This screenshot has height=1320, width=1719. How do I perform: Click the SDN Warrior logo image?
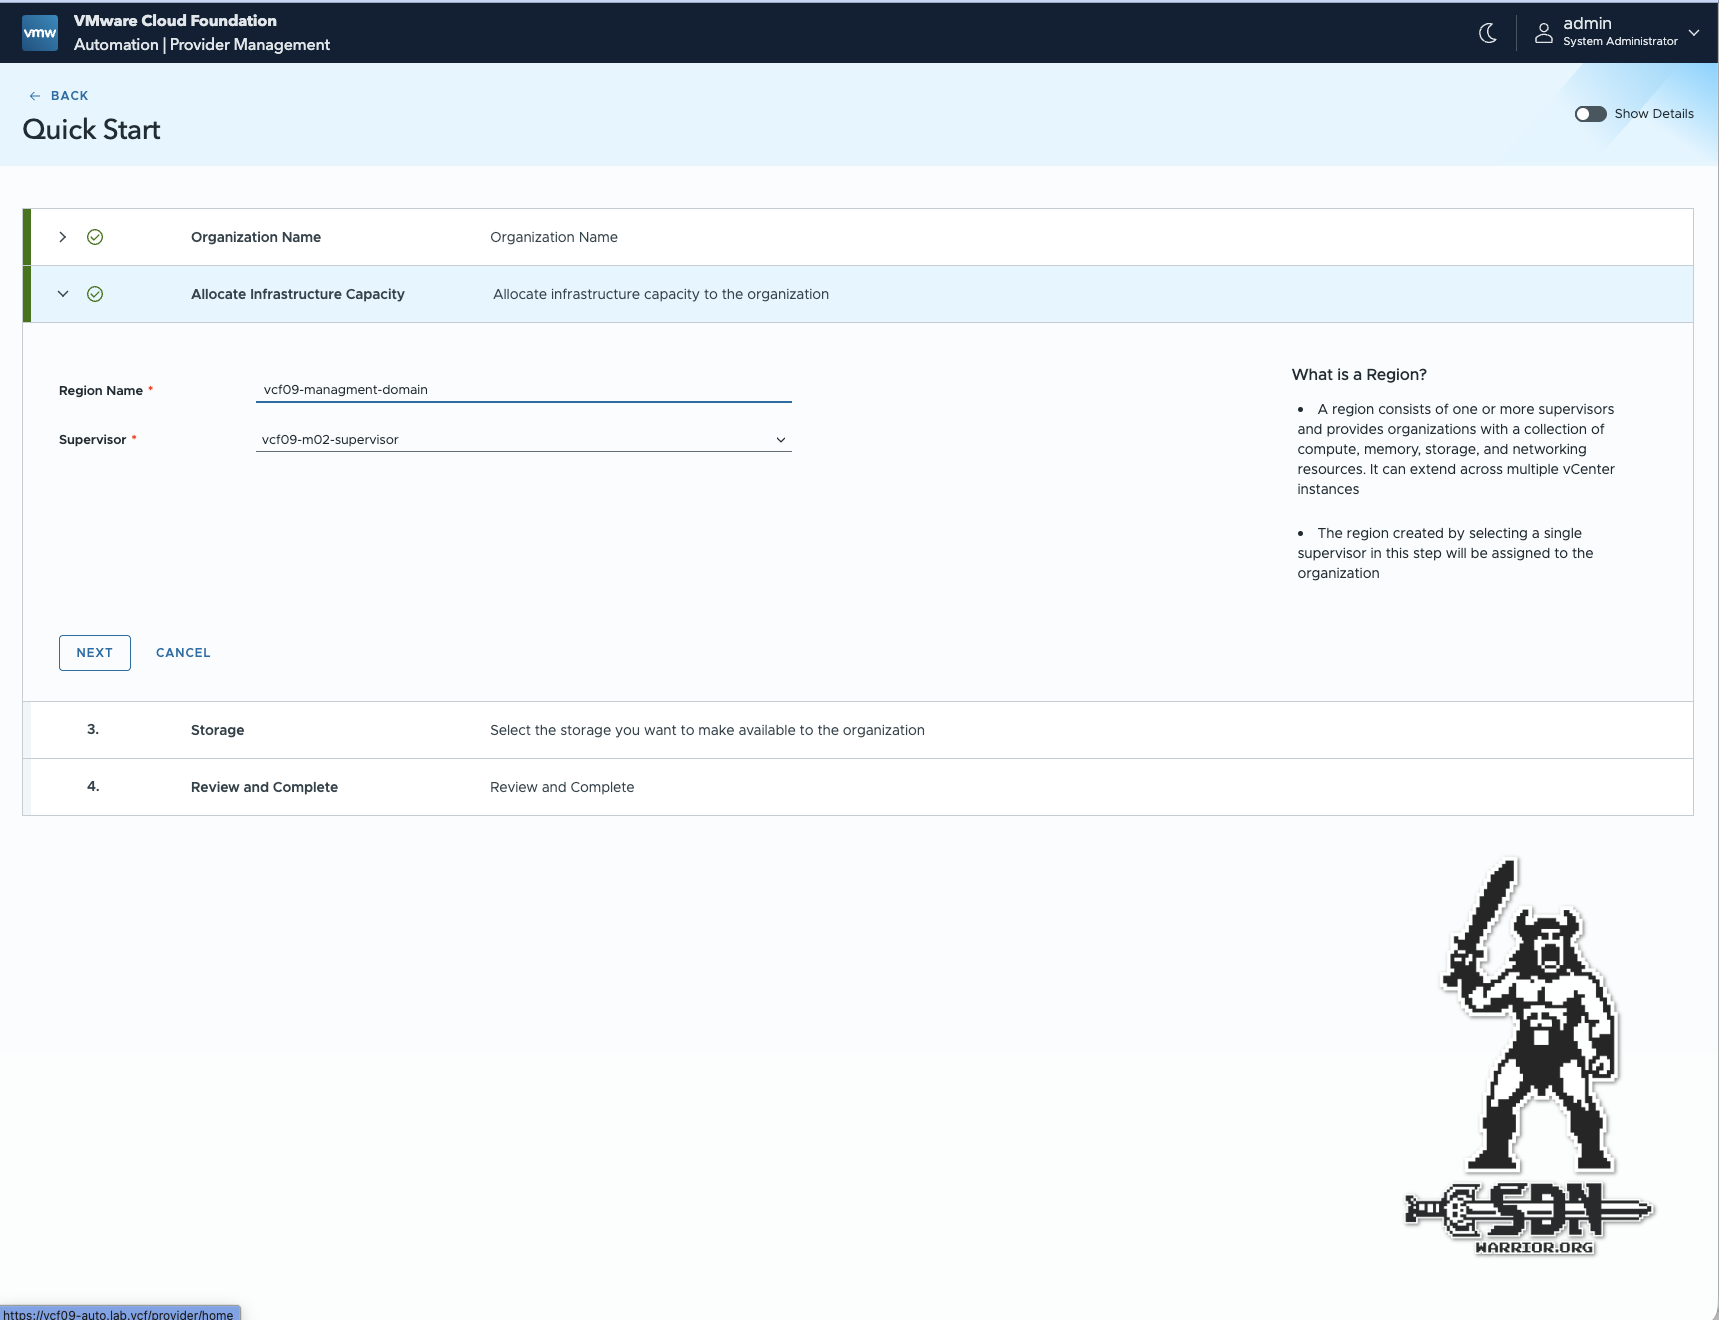[1530, 1056]
